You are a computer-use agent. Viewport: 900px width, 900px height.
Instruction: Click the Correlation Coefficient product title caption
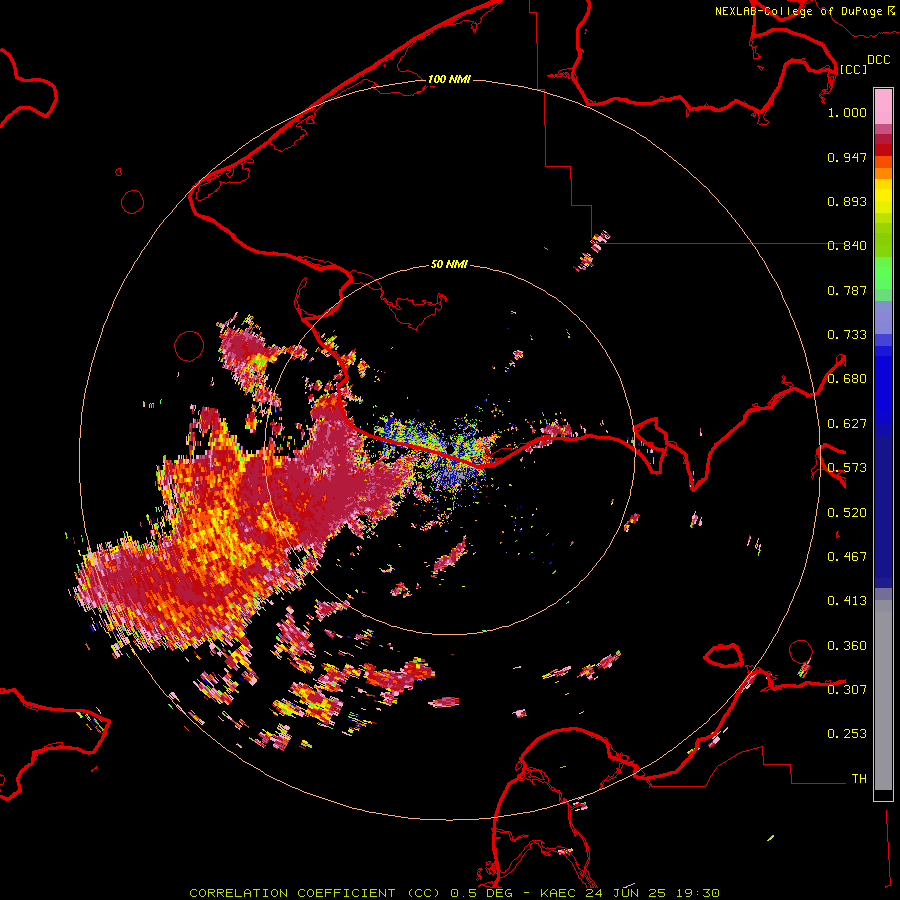[316, 893]
